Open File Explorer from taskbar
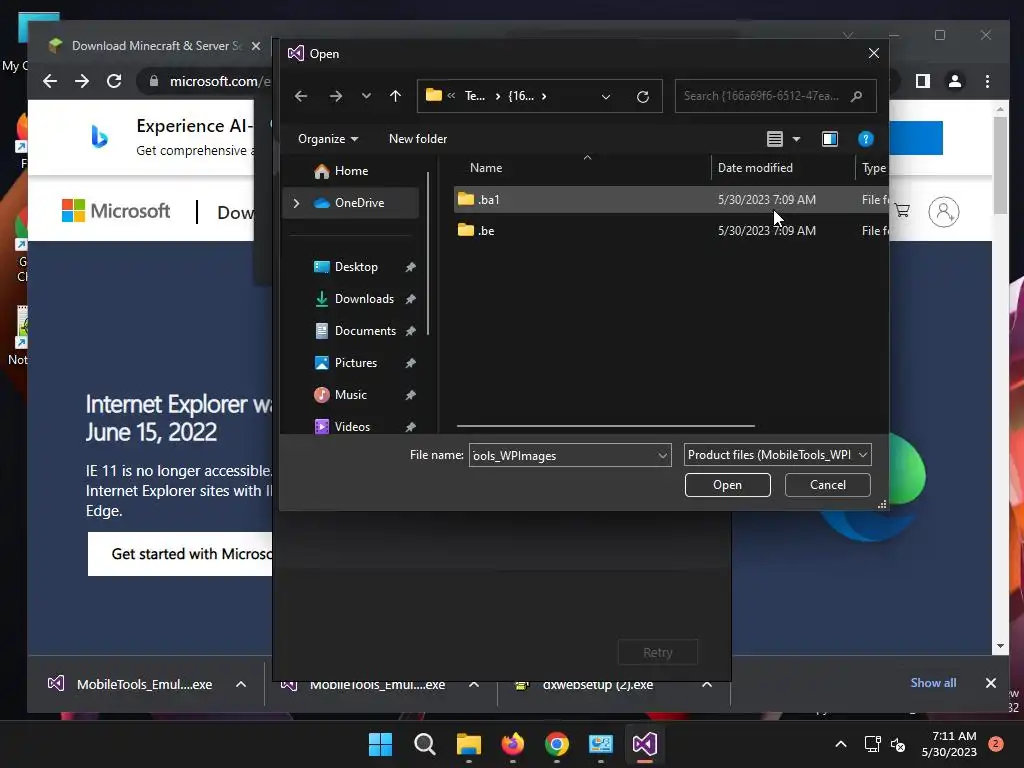The image size is (1024, 768). point(468,744)
